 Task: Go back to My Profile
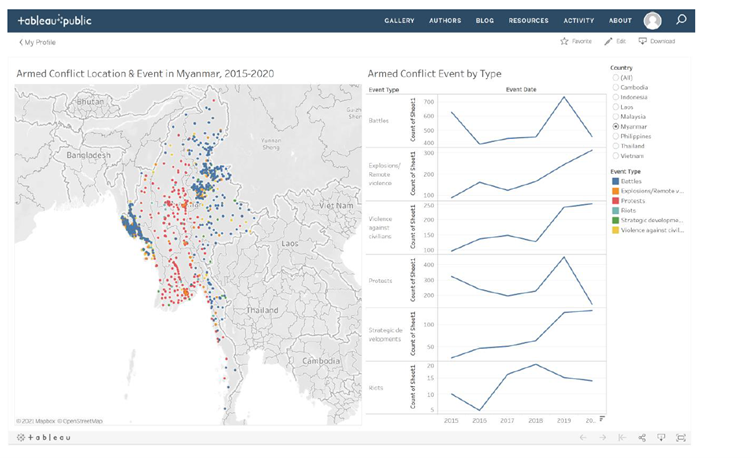[38, 42]
